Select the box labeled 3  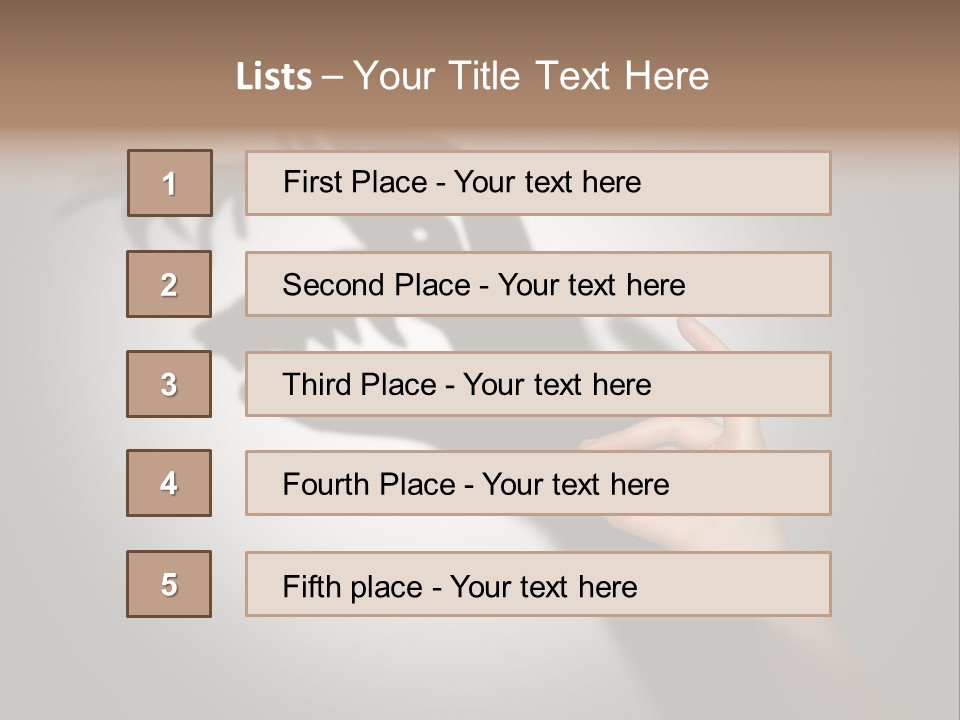coord(169,384)
